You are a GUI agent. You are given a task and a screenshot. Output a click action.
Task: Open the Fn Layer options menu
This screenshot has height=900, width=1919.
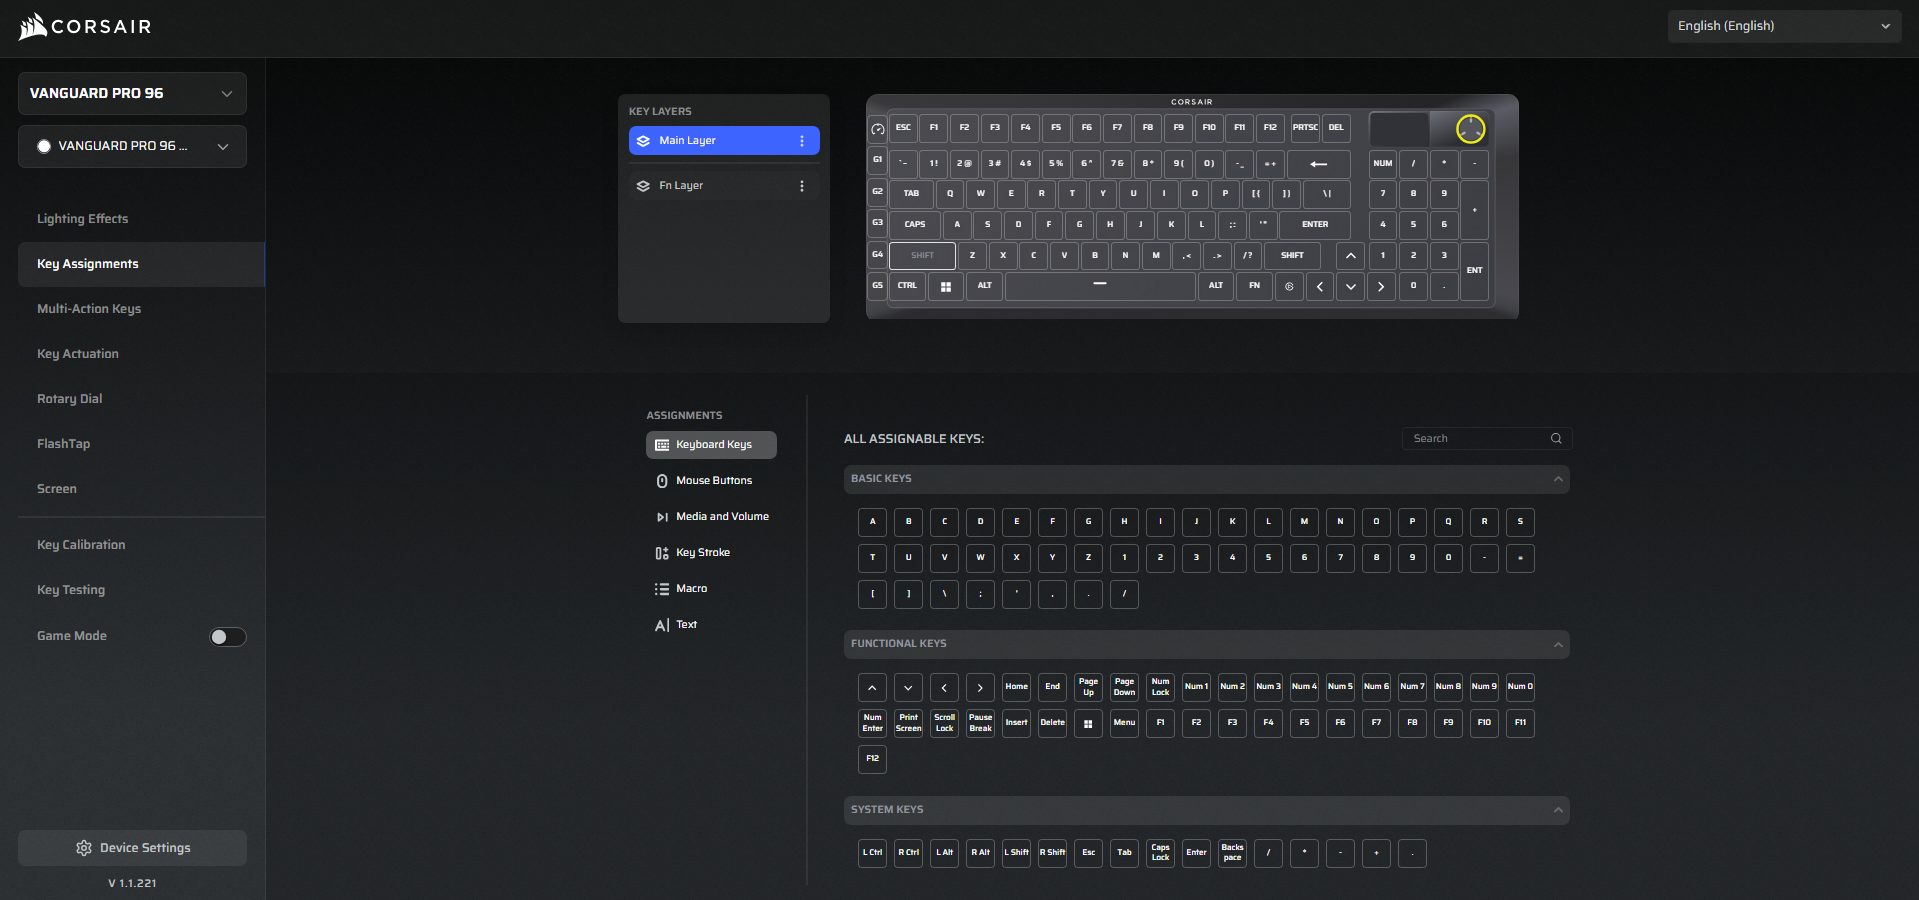point(802,186)
